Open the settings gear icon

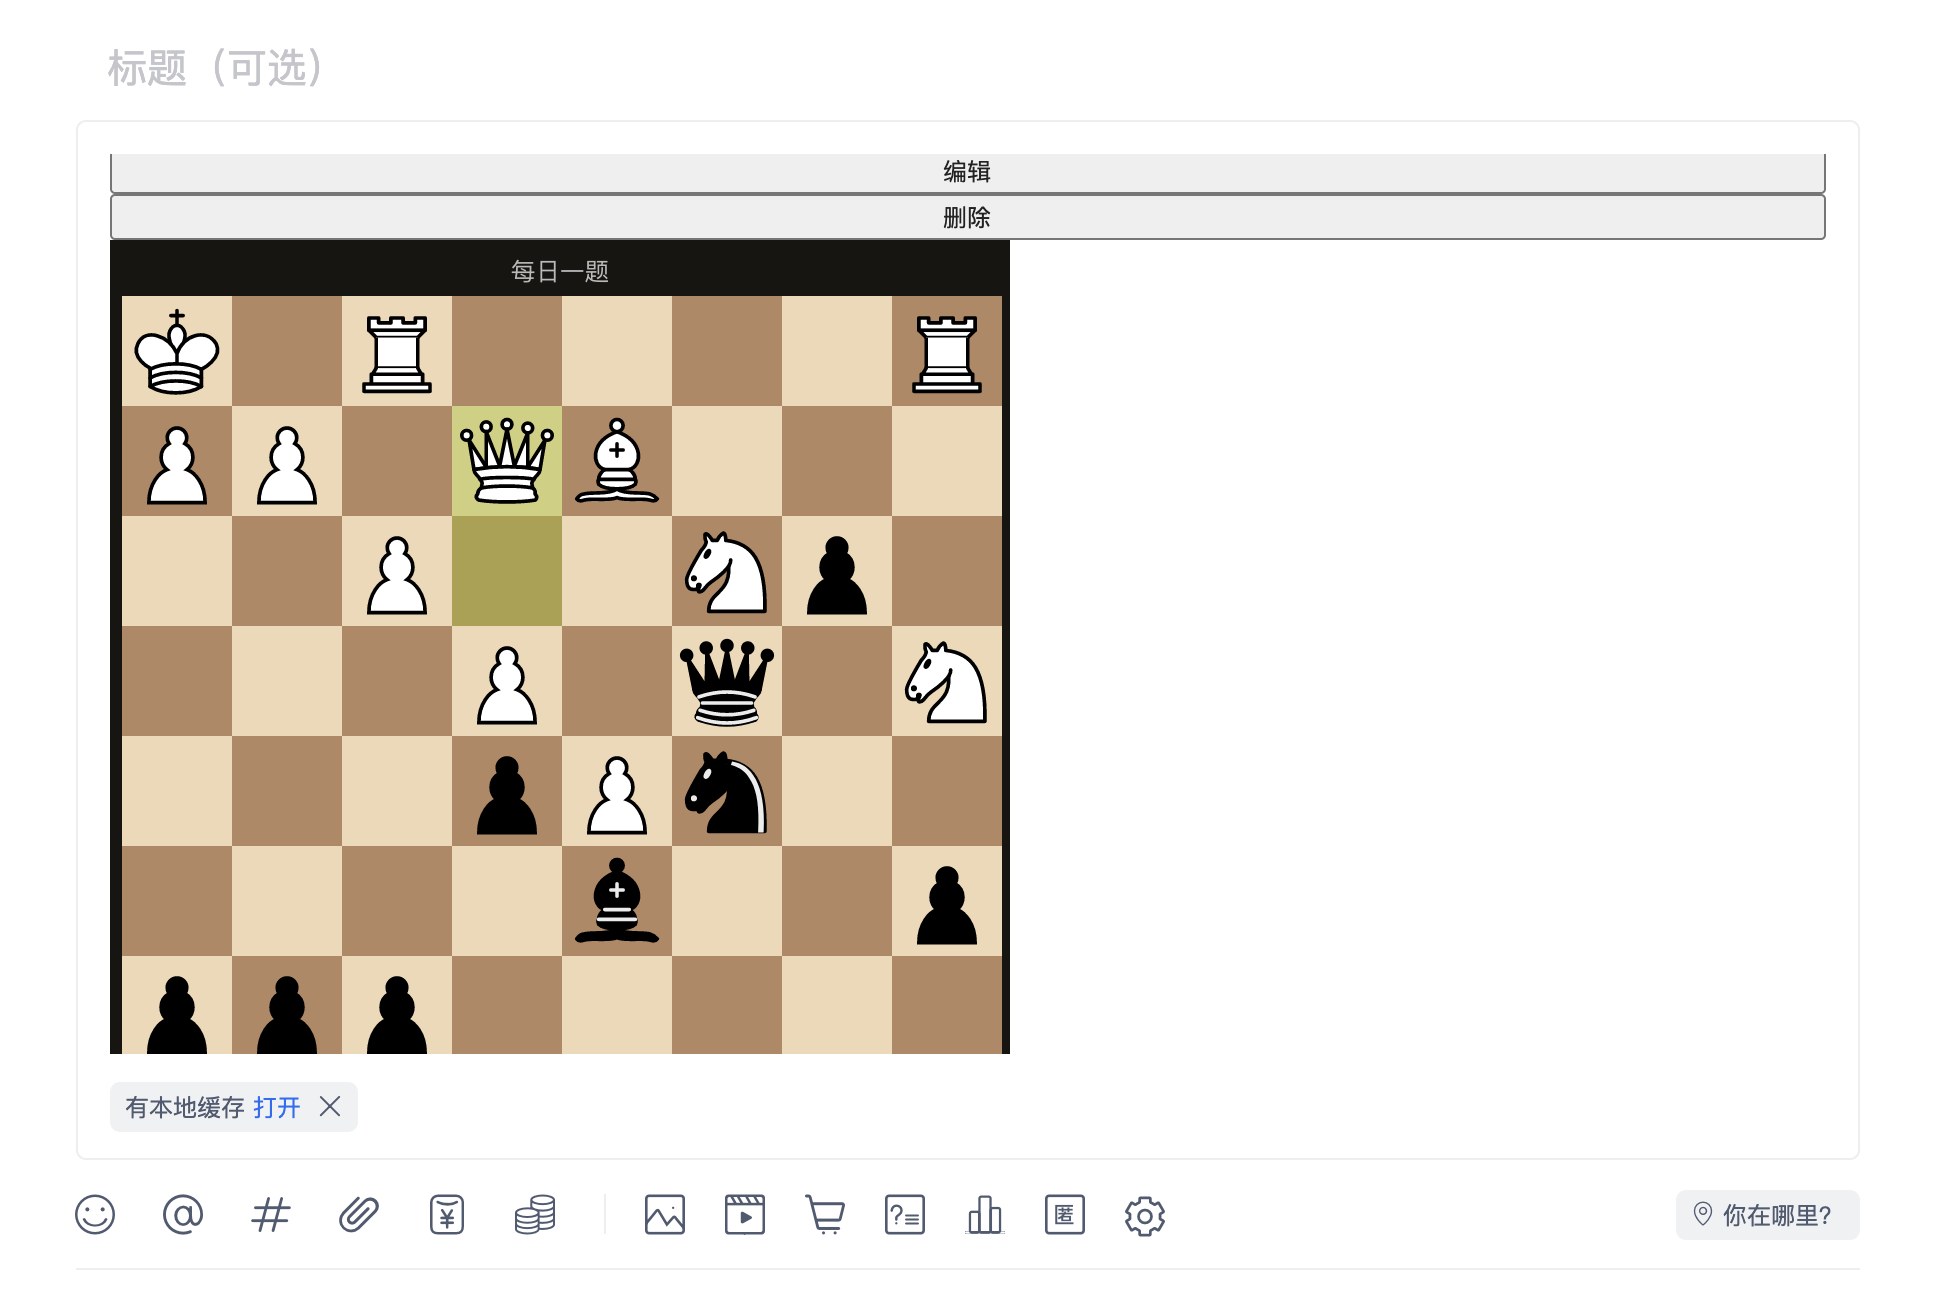[1145, 1216]
